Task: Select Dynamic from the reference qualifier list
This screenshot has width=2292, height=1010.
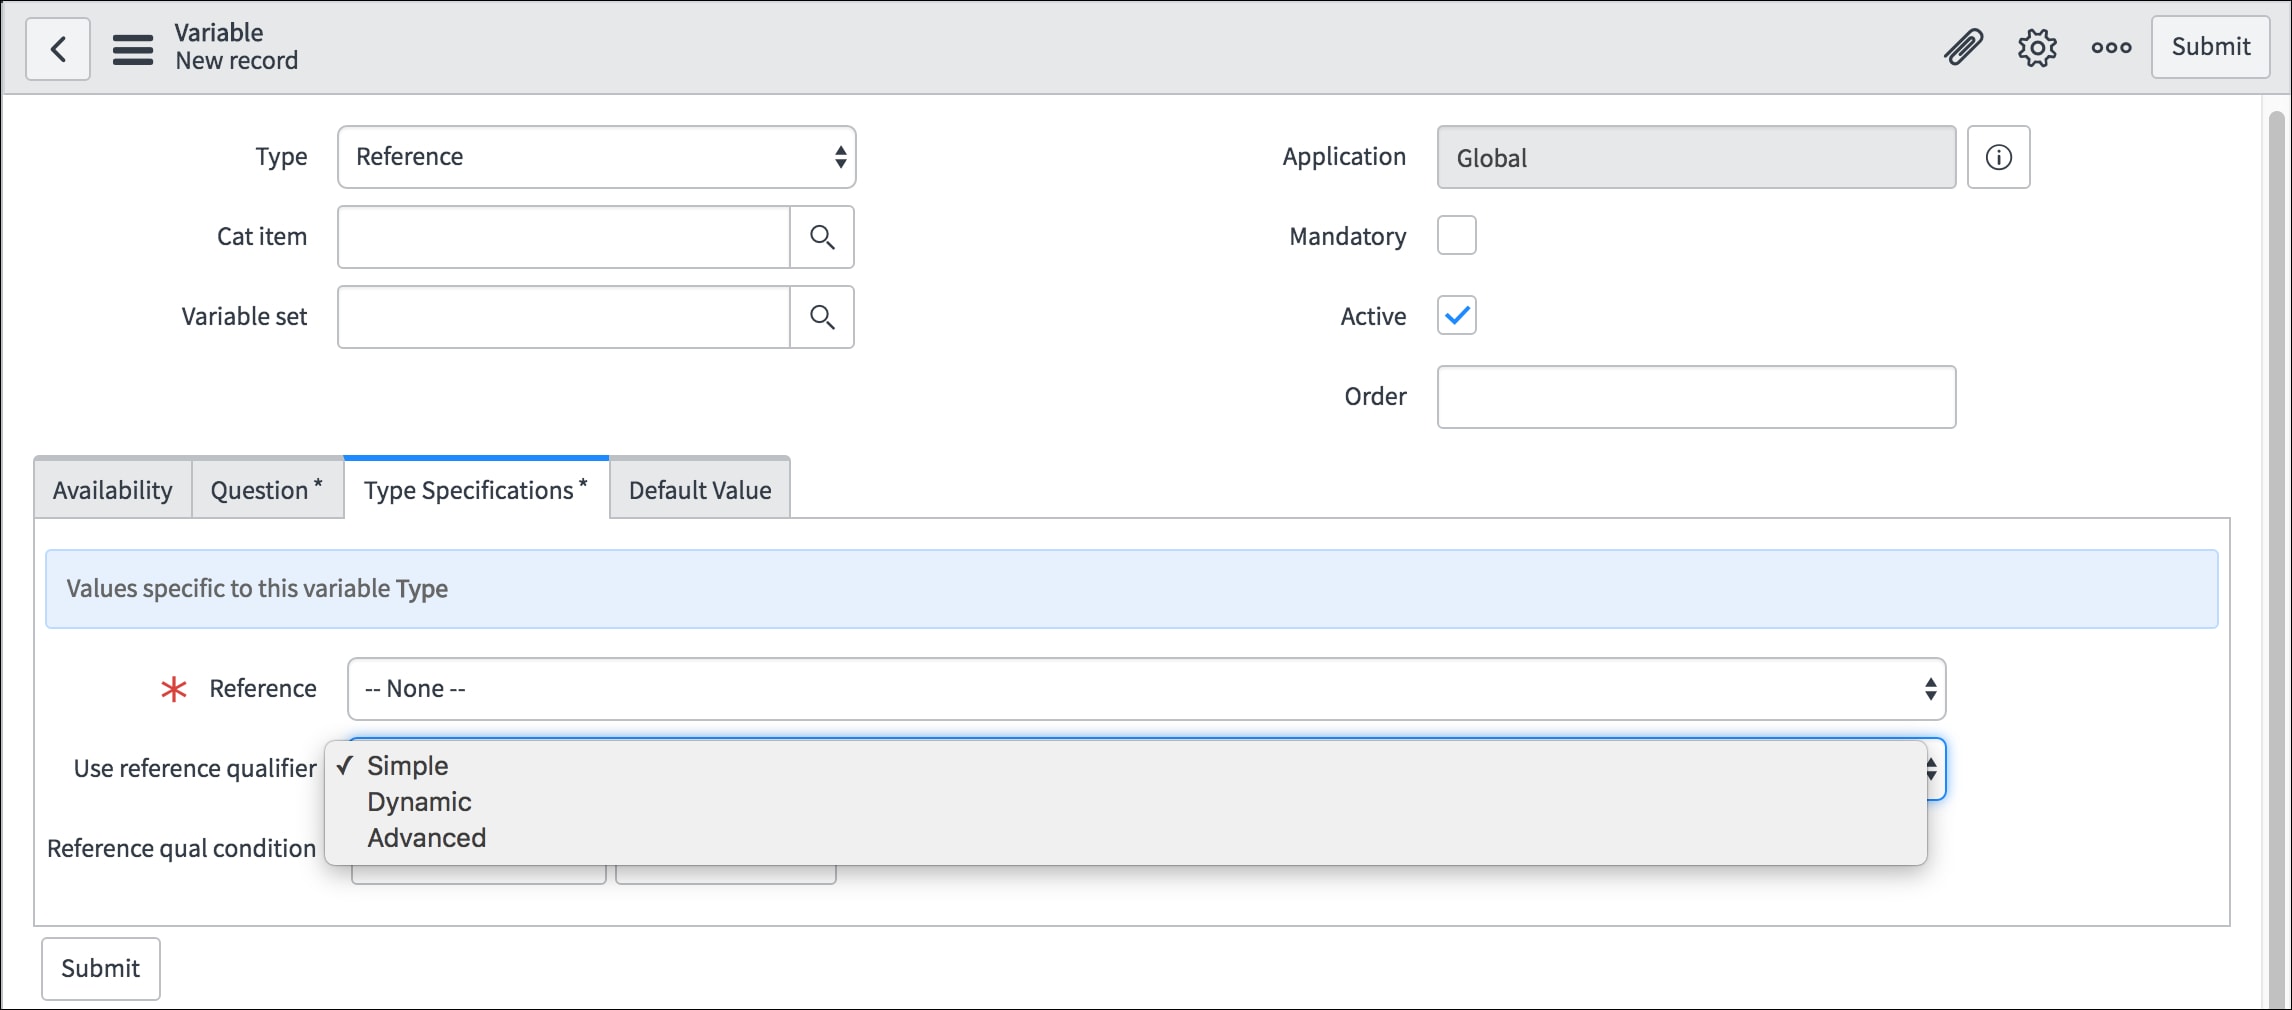Action: tap(419, 801)
